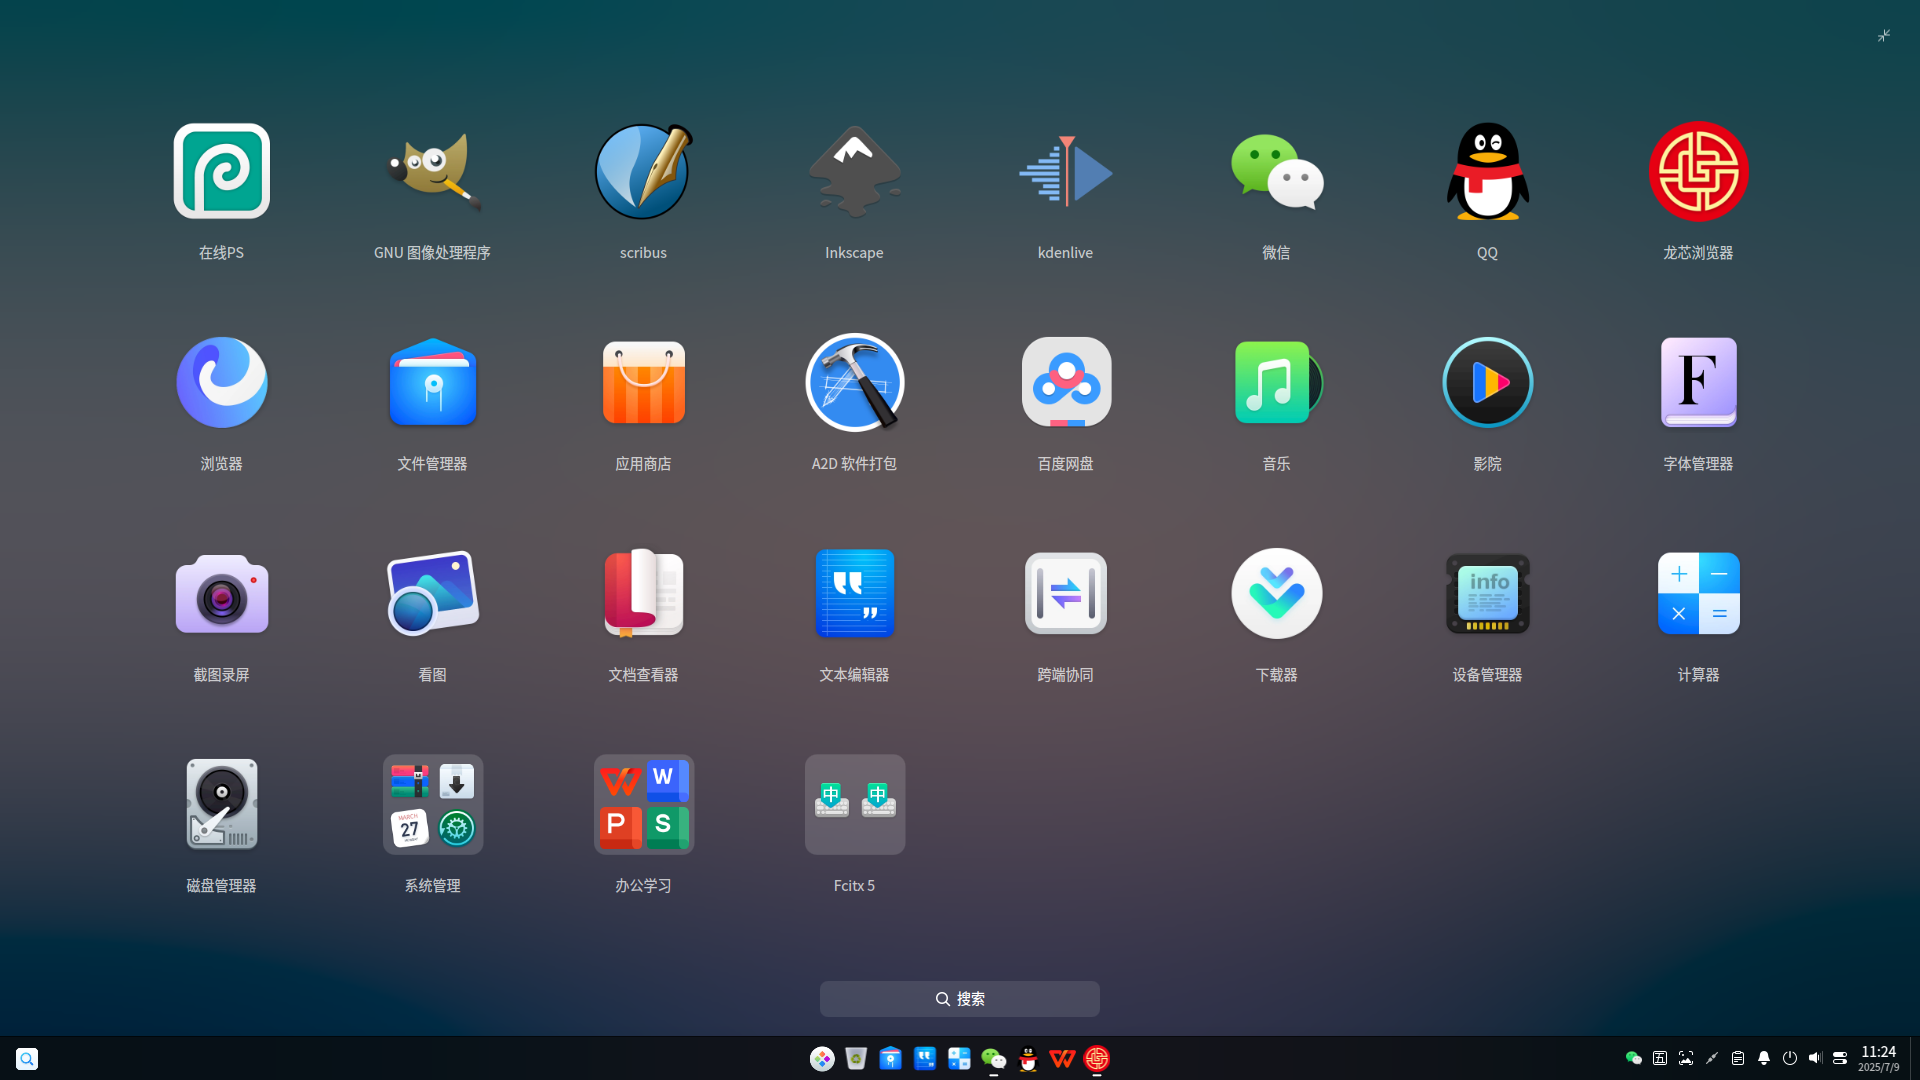
Task: Exit fullscreen launcher with the top-right shrink icon
Action: point(1884,36)
